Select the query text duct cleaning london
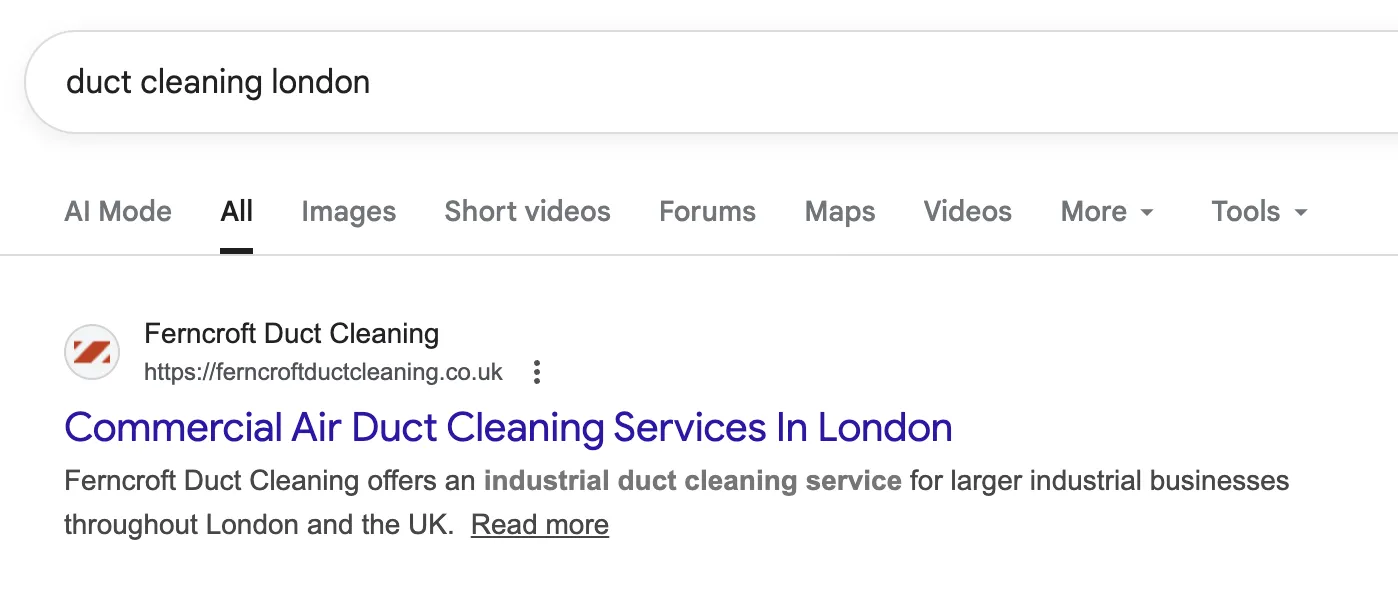Viewport: 1398px width, 594px height. (217, 81)
